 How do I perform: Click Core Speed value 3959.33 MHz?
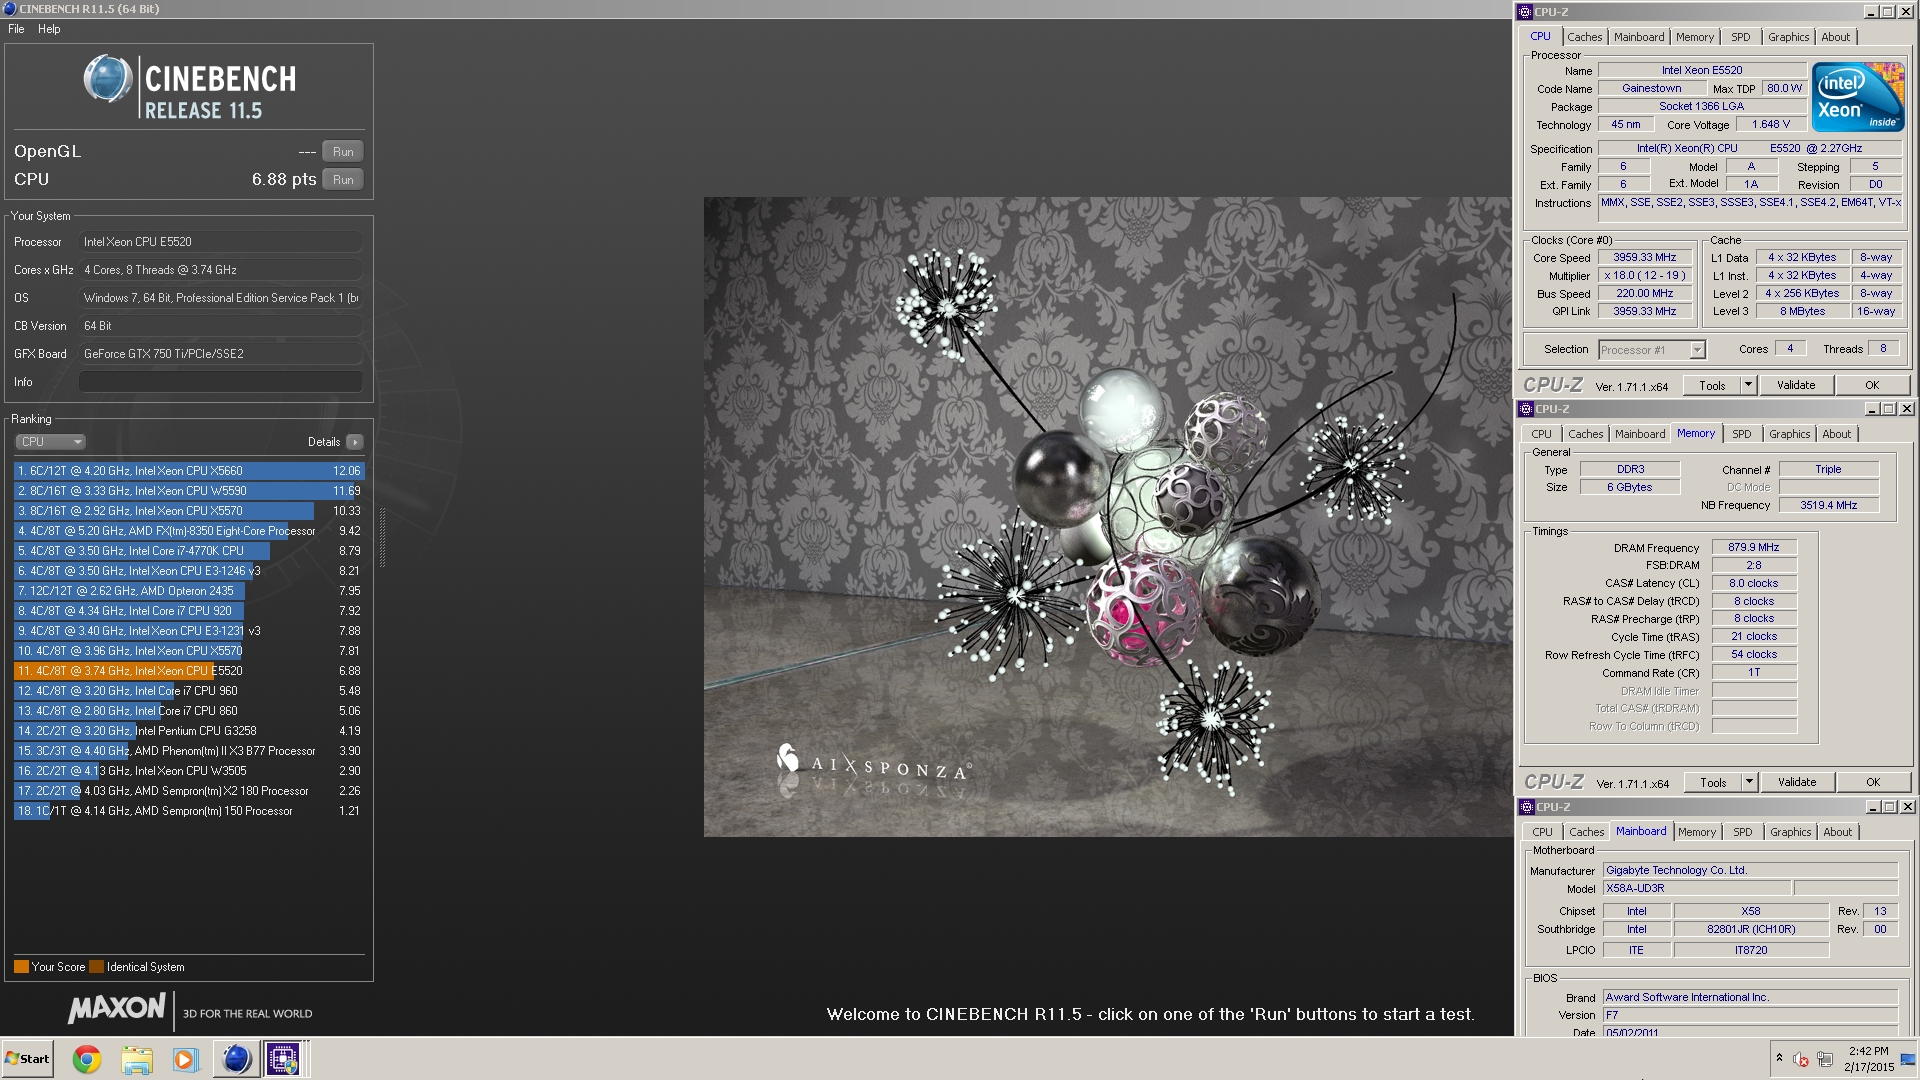[x=1644, y=258]
